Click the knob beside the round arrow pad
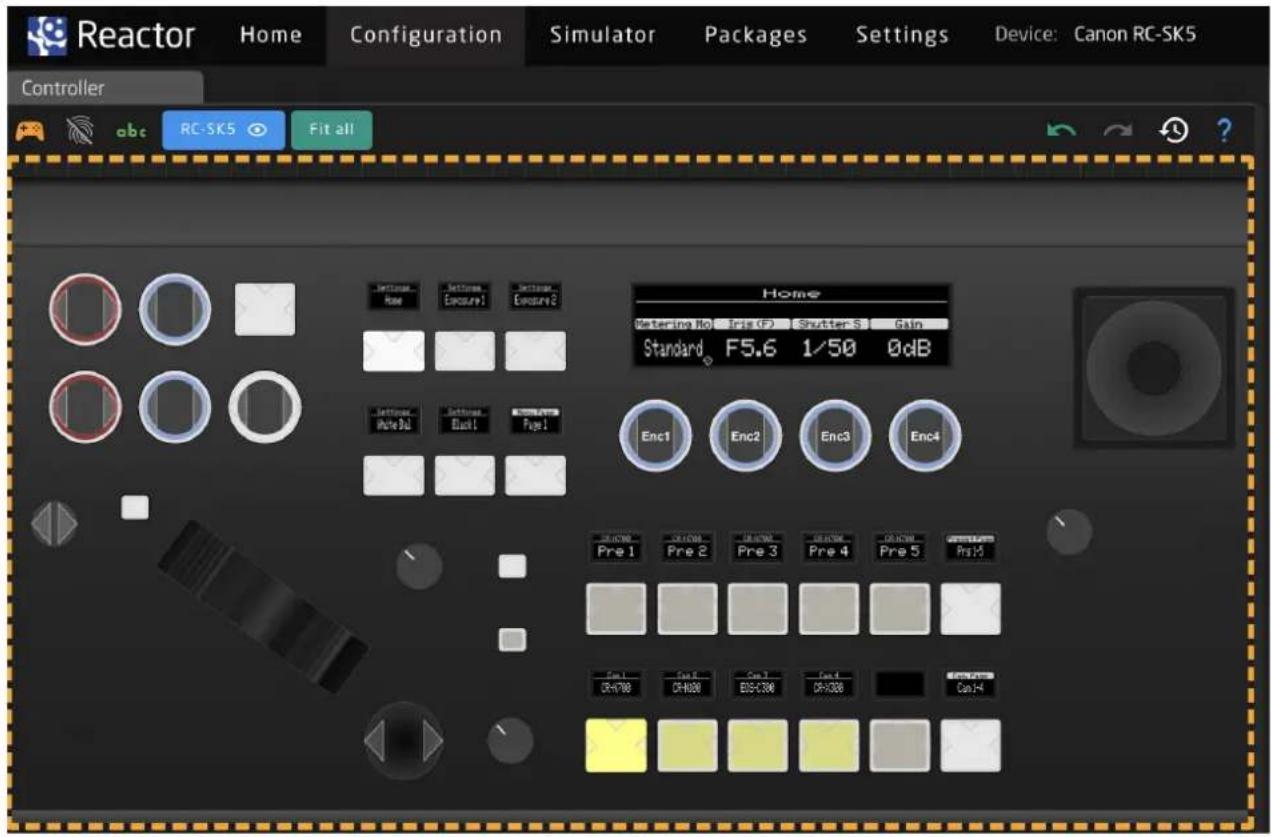 tap(510, 741)
